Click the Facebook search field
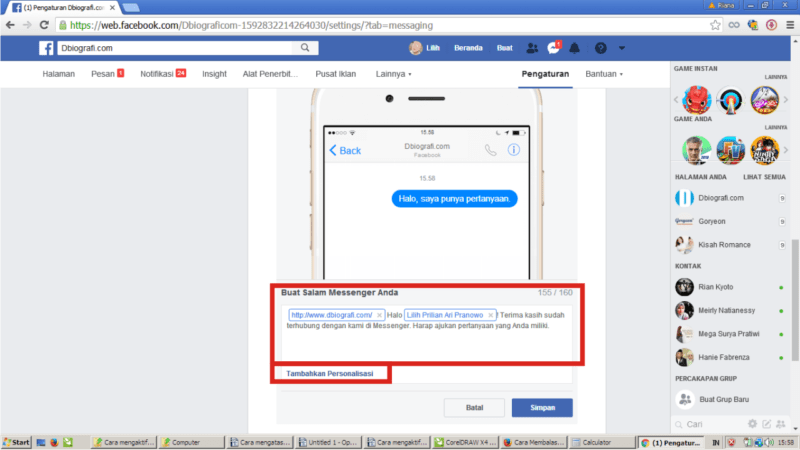 point(175,48)
